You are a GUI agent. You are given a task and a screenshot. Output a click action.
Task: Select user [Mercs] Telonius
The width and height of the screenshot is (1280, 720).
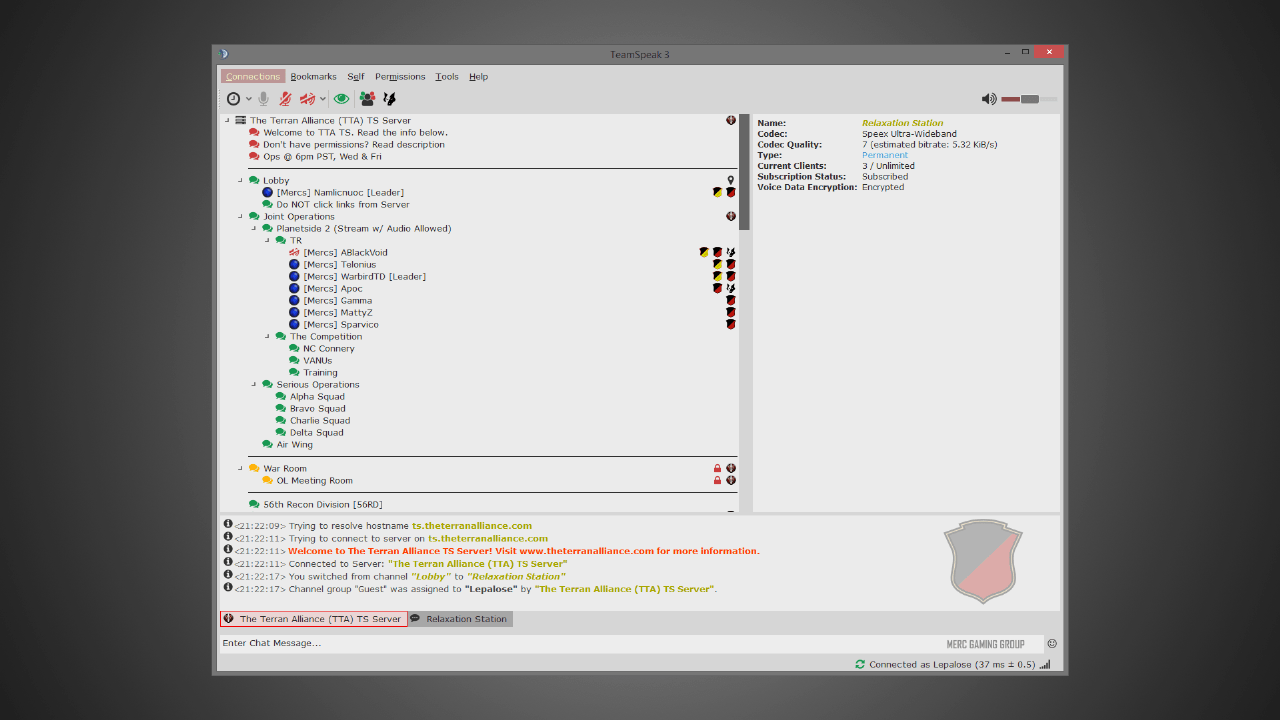tap(340, 264)
